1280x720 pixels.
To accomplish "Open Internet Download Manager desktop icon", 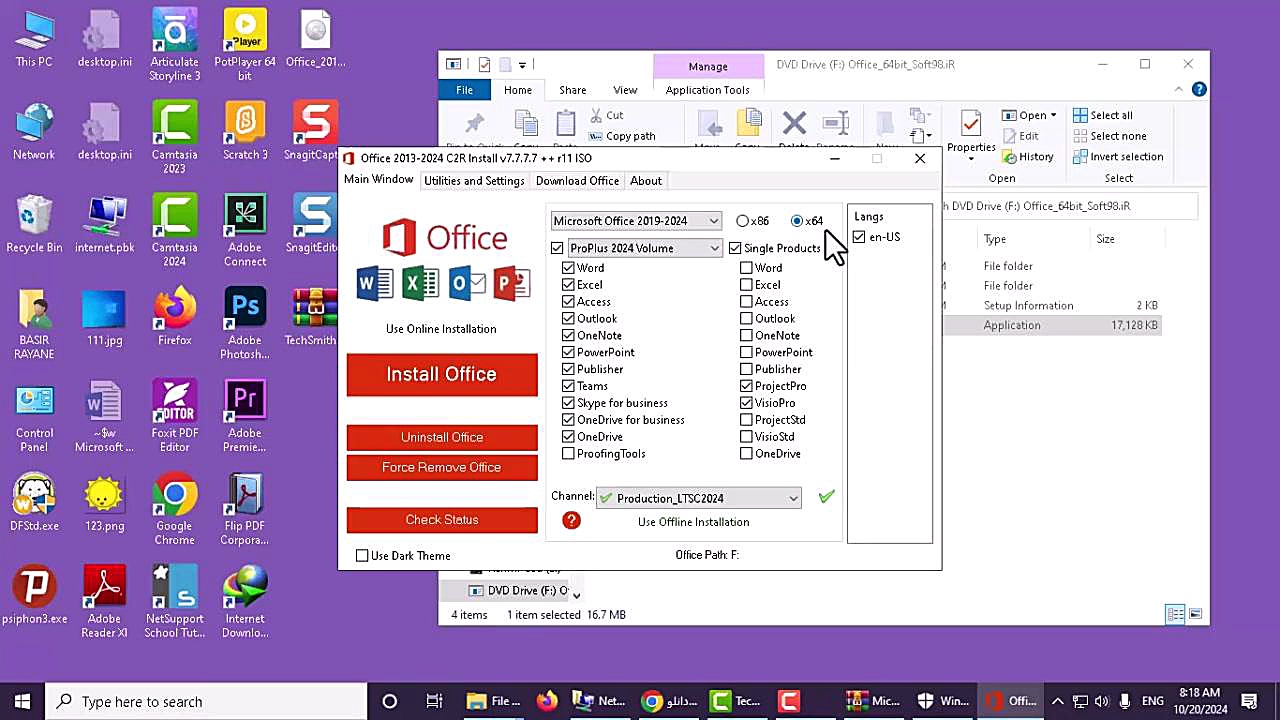I will (245, 603).
